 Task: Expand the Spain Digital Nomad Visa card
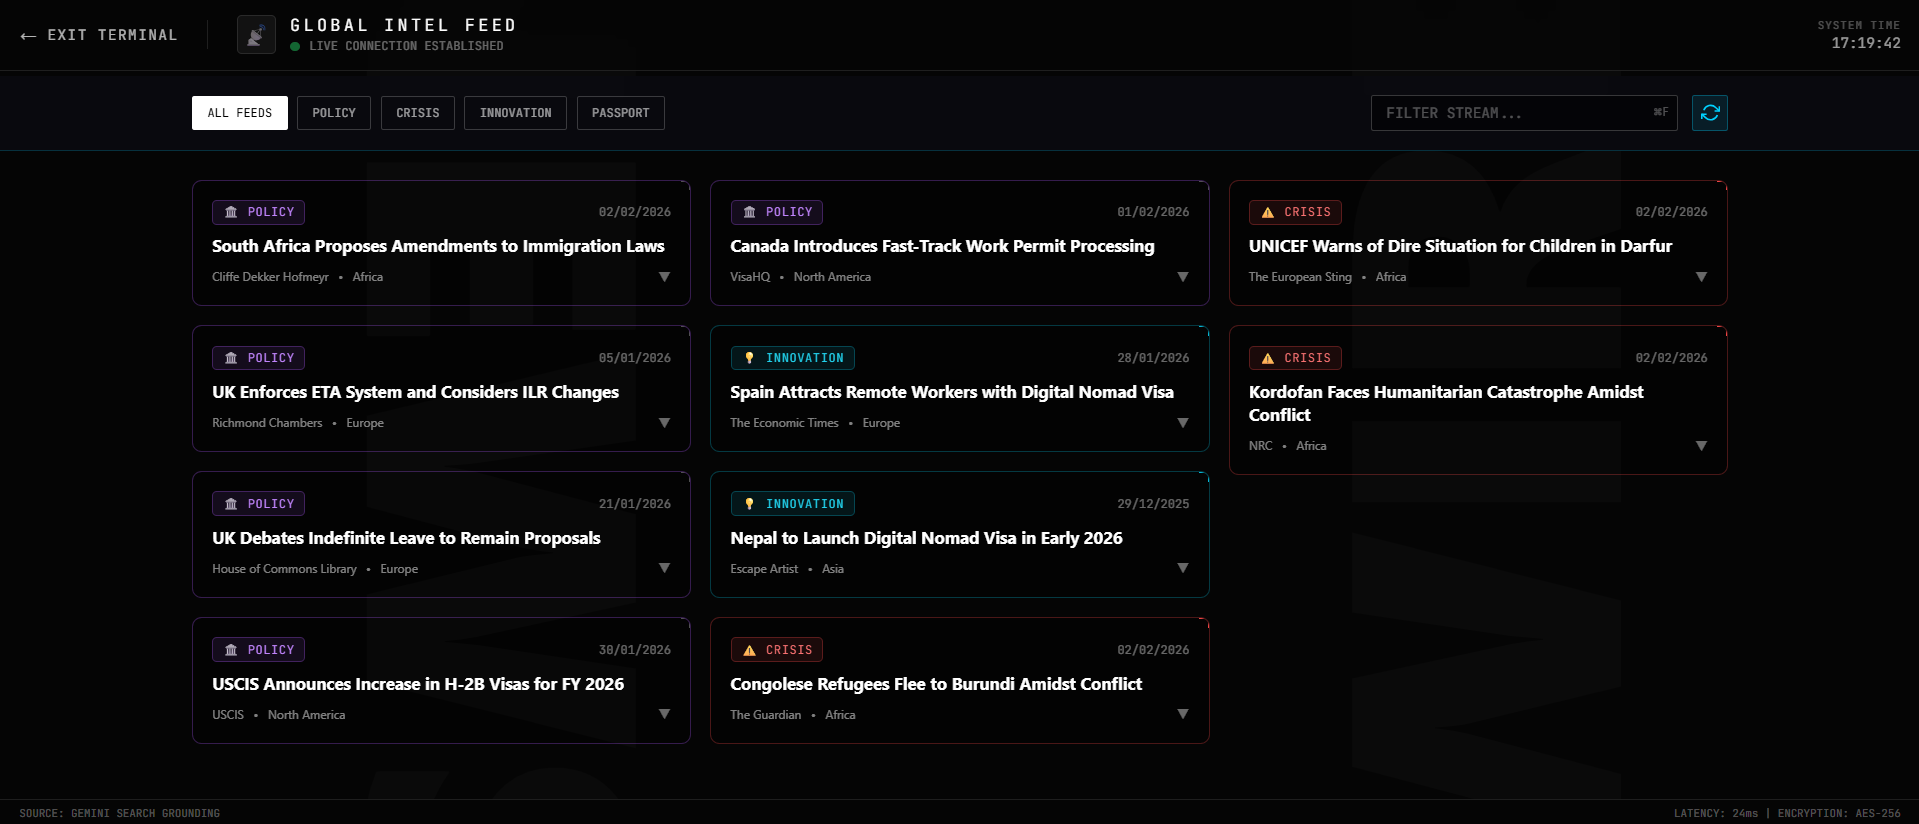point(1183,423)
